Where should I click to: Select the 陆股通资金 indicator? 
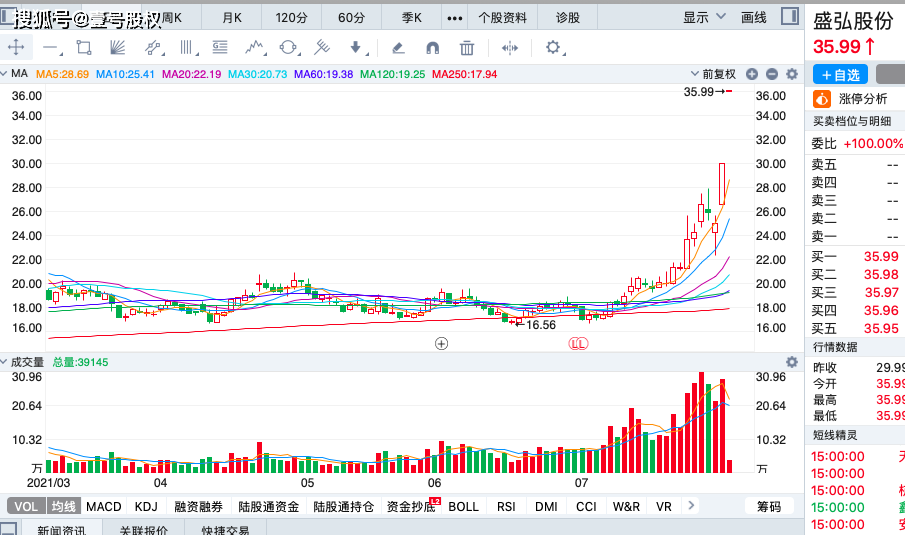(268, 506)
